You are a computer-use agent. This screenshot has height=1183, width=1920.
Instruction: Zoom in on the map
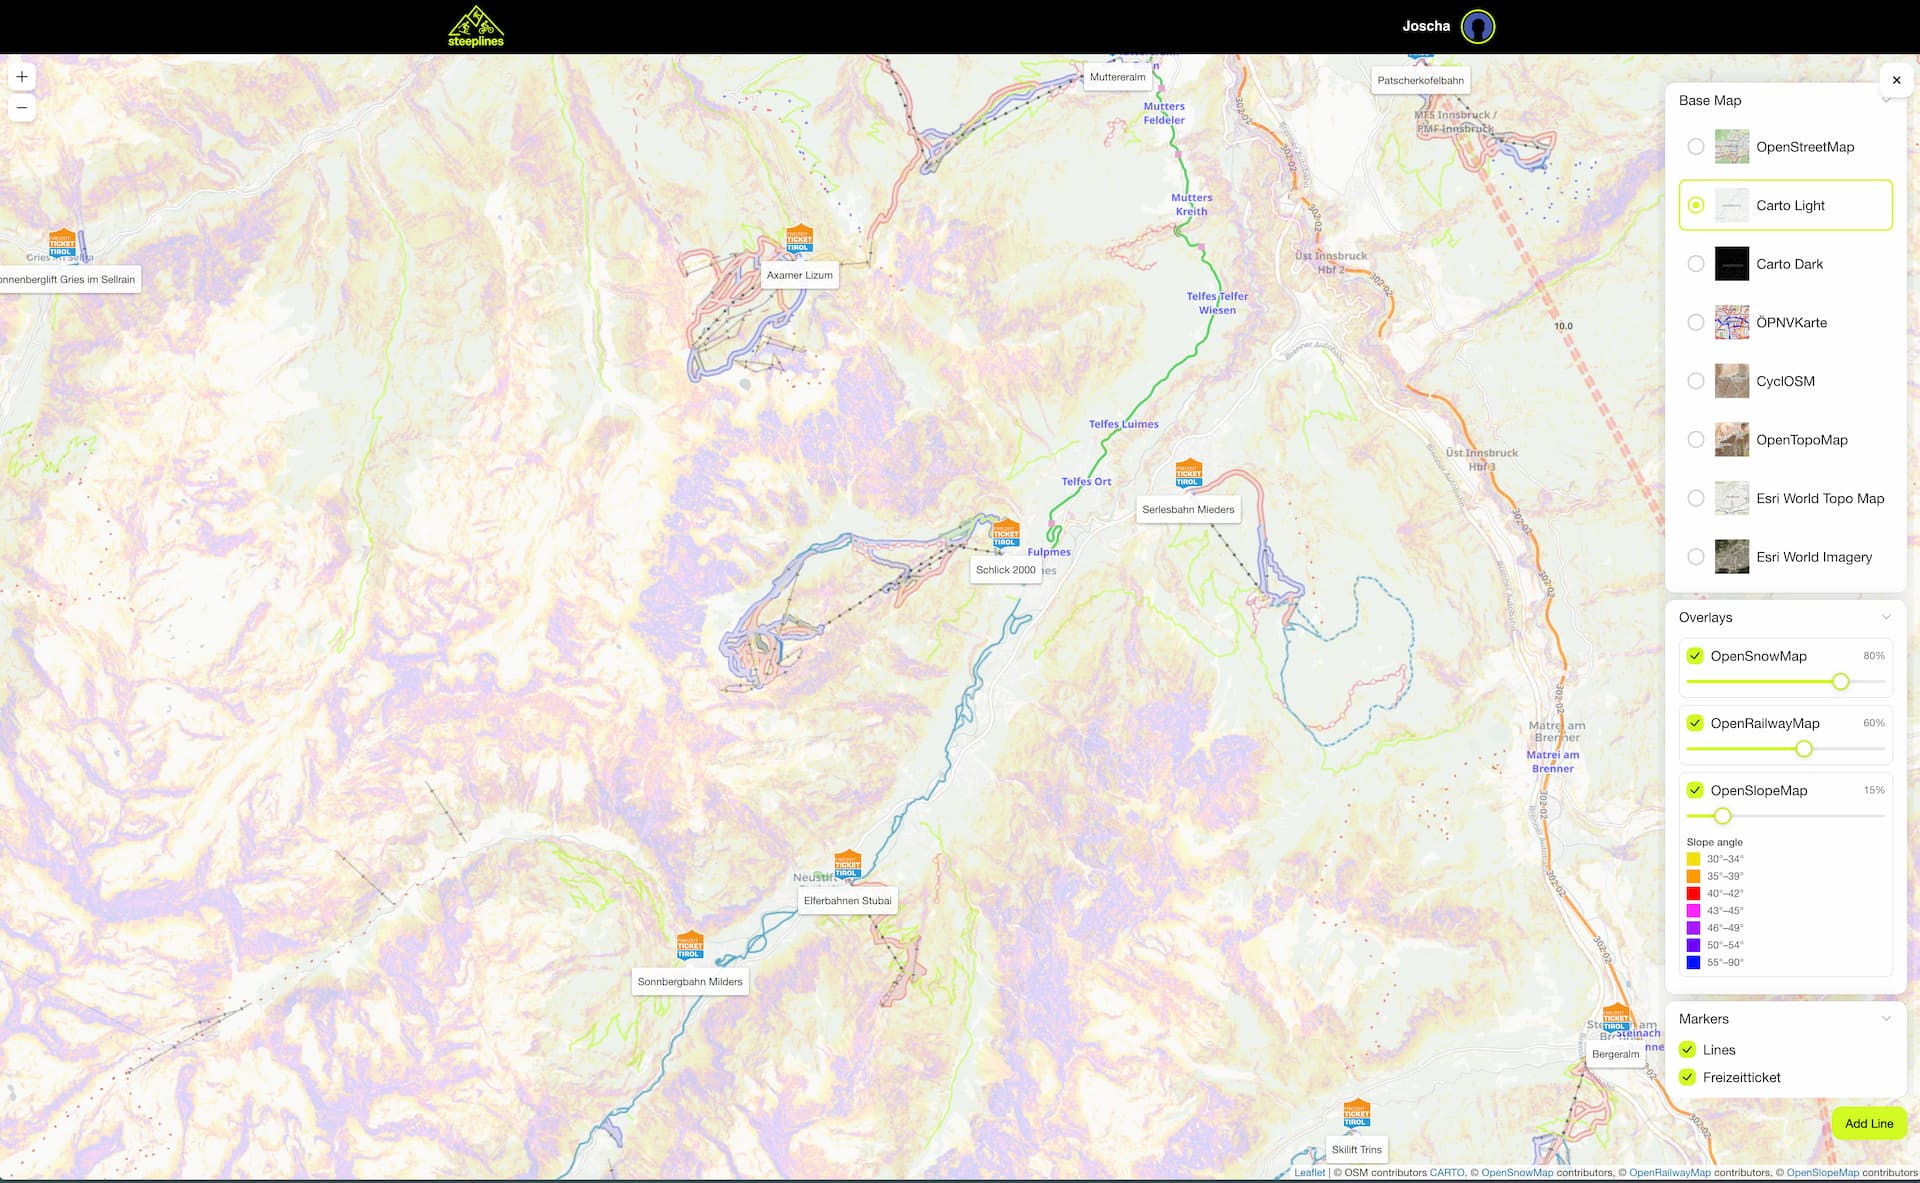click(x=22, y=77)
